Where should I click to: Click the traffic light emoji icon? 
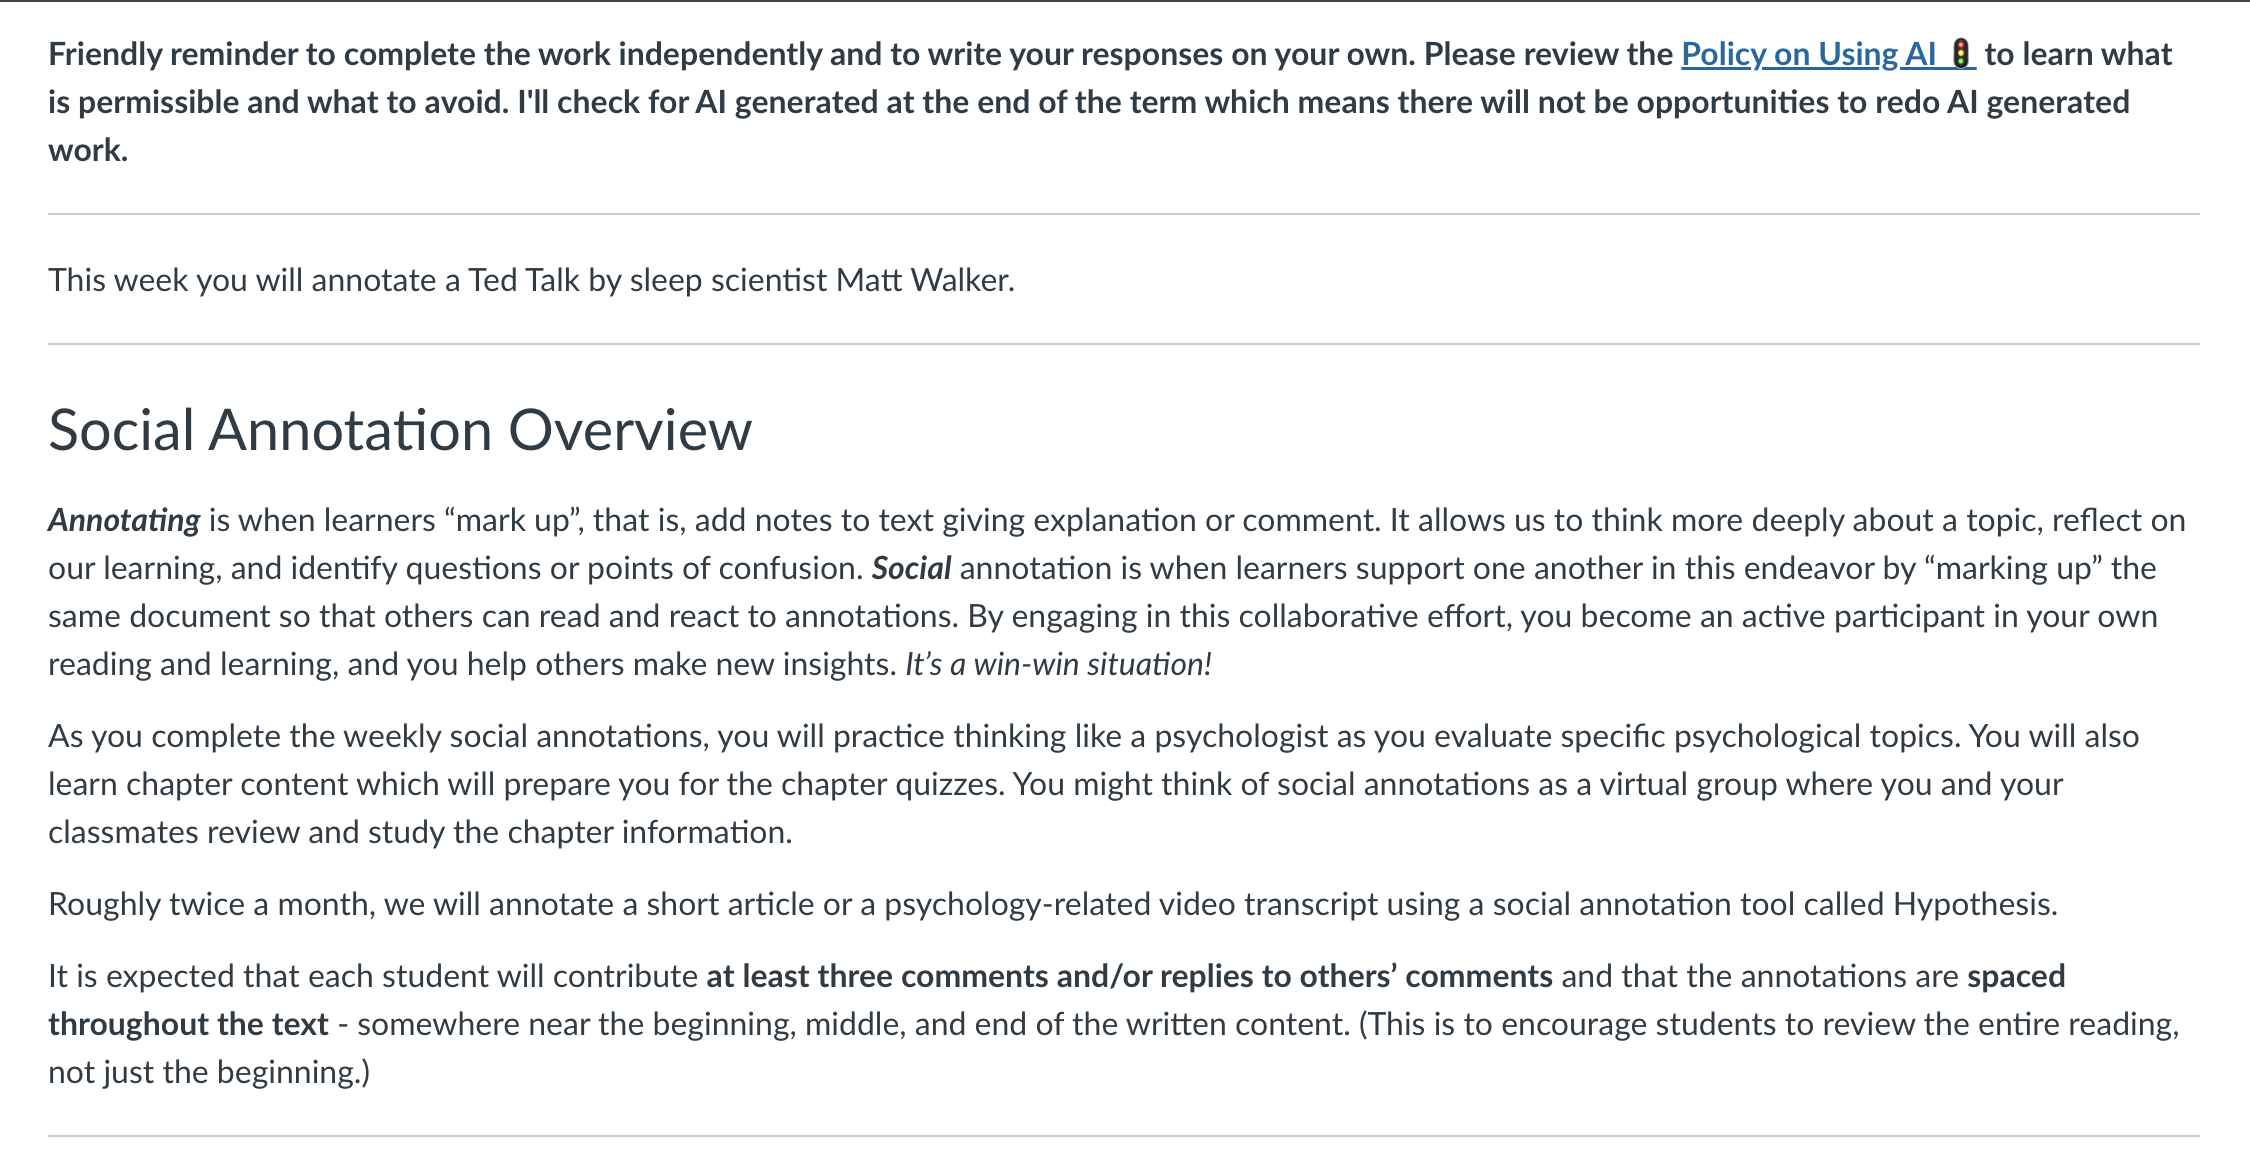[1961, 54]
